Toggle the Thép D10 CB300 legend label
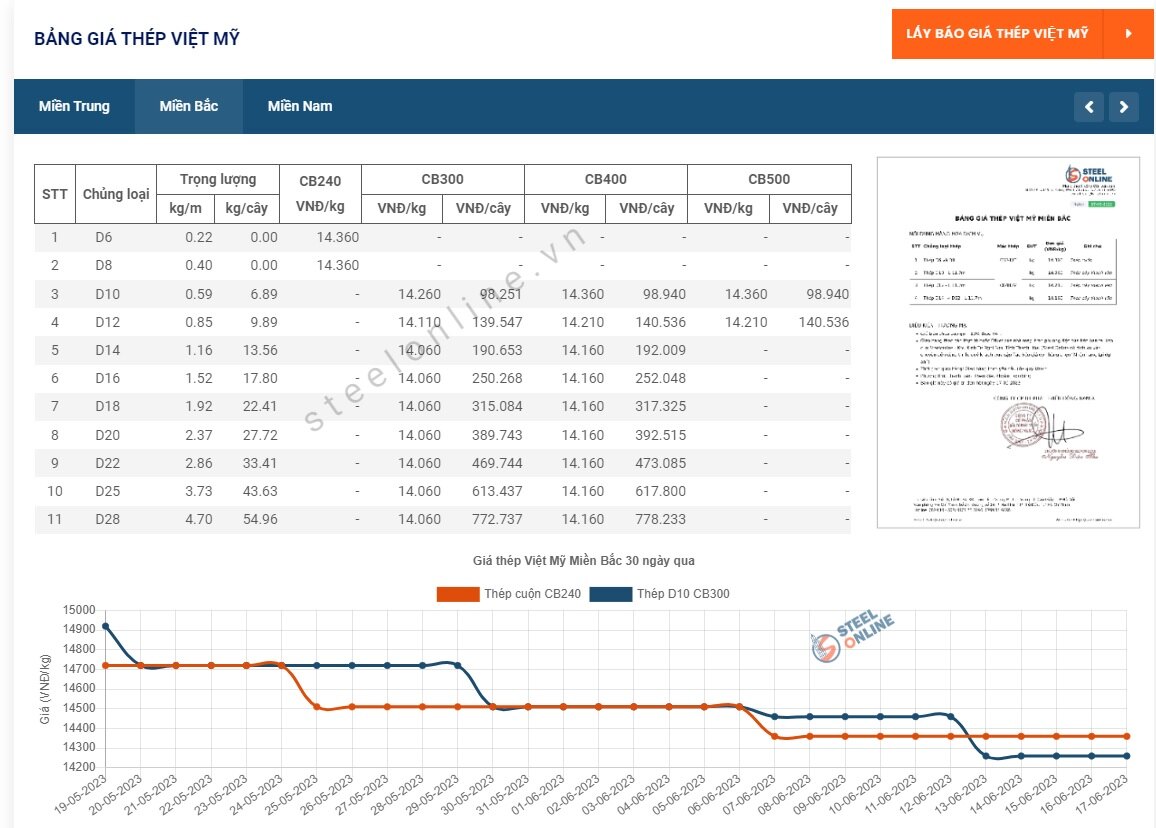Screen dimensions: 1156x828 tap(683, 594)
